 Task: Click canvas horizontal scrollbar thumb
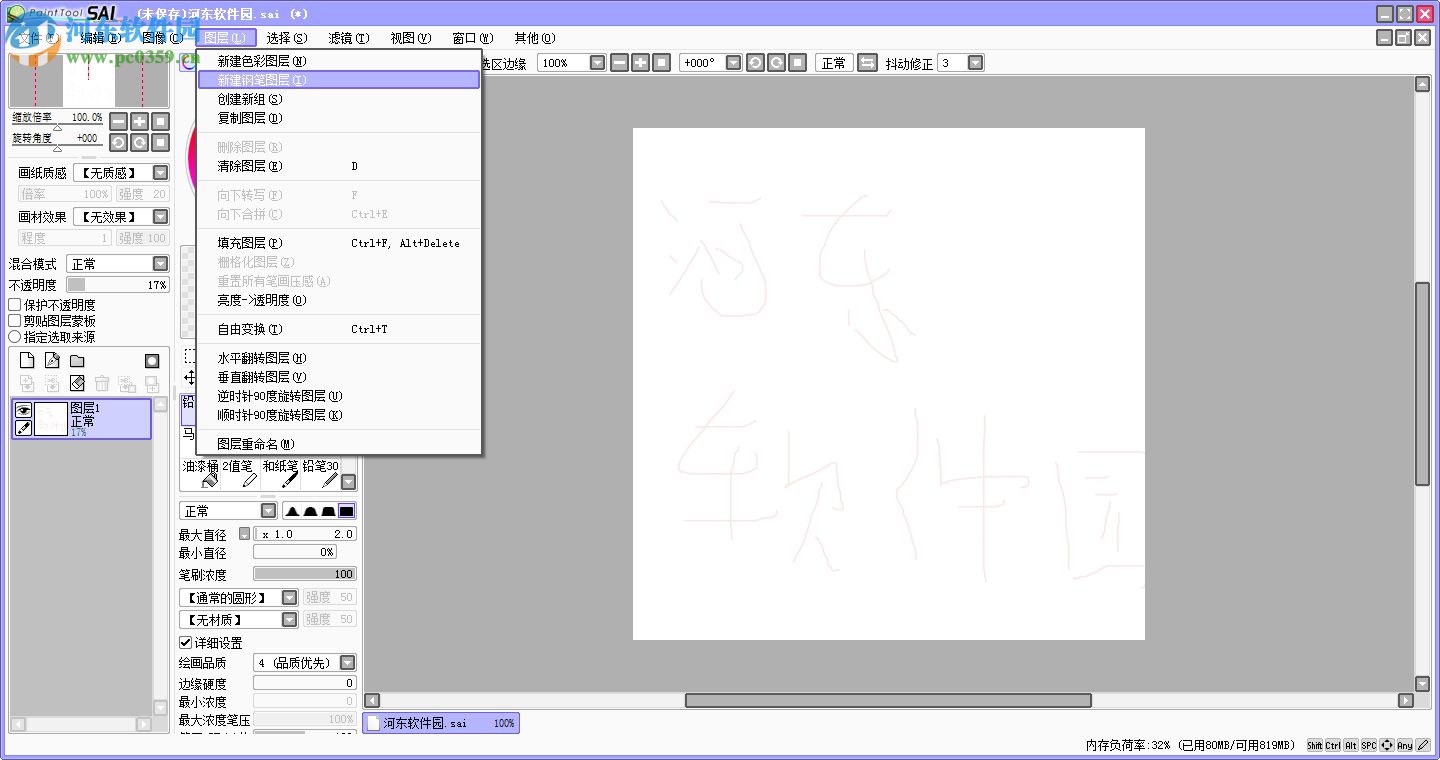(x=888, y=700)
